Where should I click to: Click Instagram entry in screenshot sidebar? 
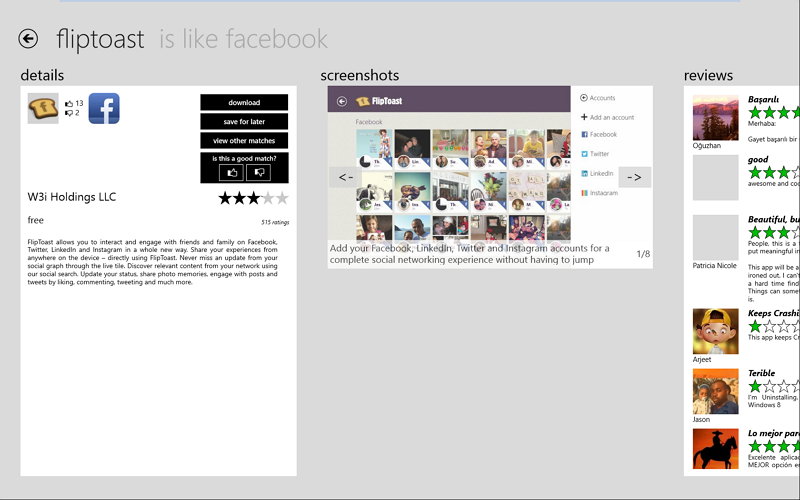(x=599, y=193)
